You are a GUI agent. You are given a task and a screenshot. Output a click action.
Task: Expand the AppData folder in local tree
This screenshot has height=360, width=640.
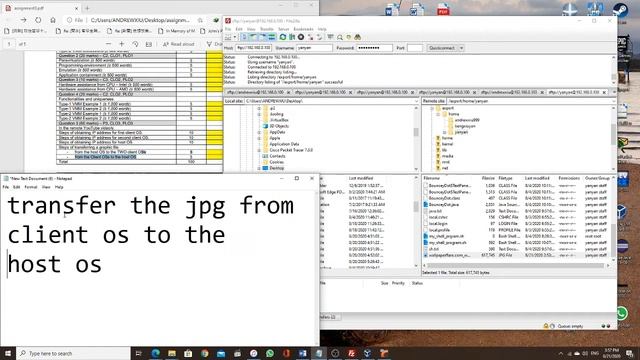[259, 132]
